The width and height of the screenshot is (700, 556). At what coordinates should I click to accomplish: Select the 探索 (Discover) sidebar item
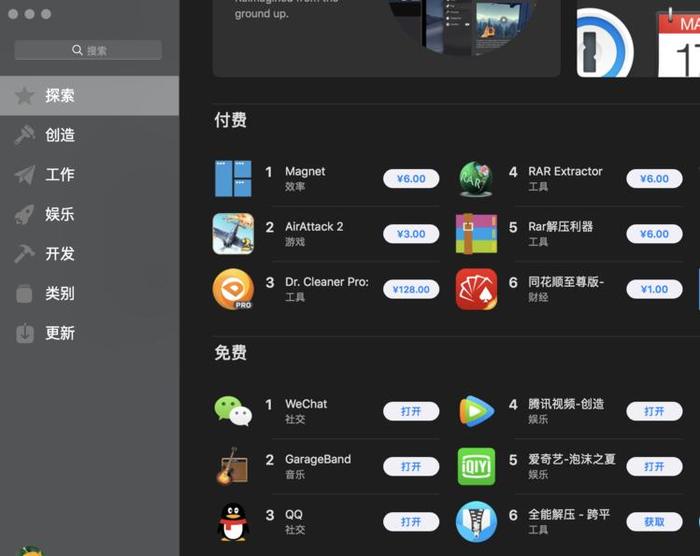click(89, 96)
